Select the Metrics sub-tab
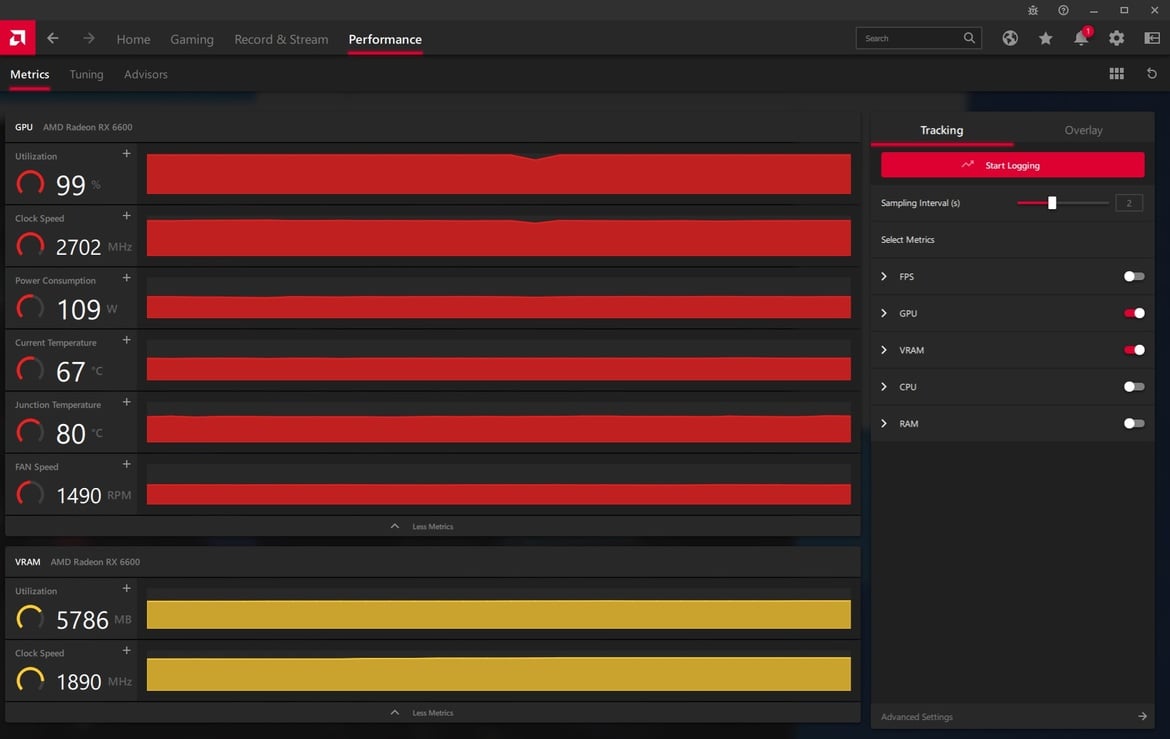 [x=30, y=75]
